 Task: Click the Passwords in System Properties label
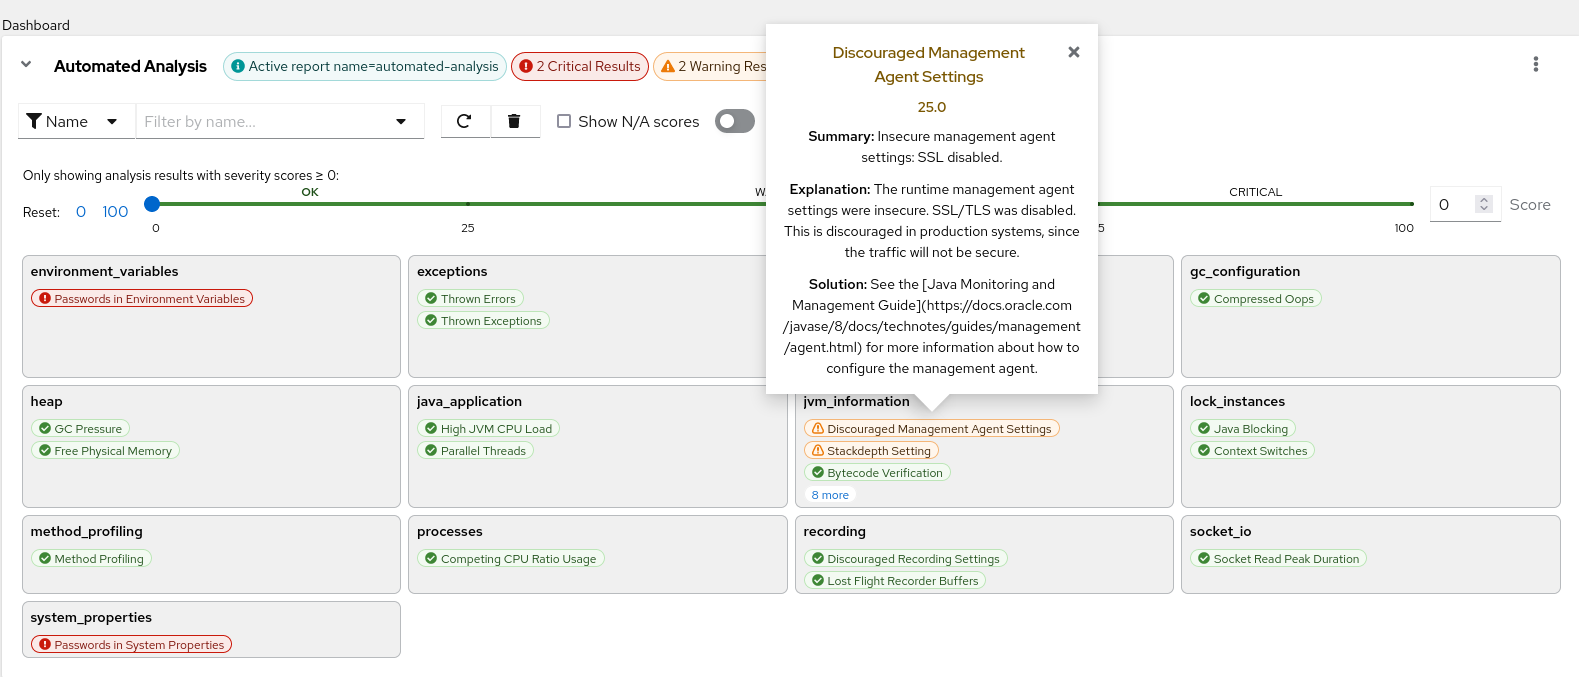click(x=132, y=645)
